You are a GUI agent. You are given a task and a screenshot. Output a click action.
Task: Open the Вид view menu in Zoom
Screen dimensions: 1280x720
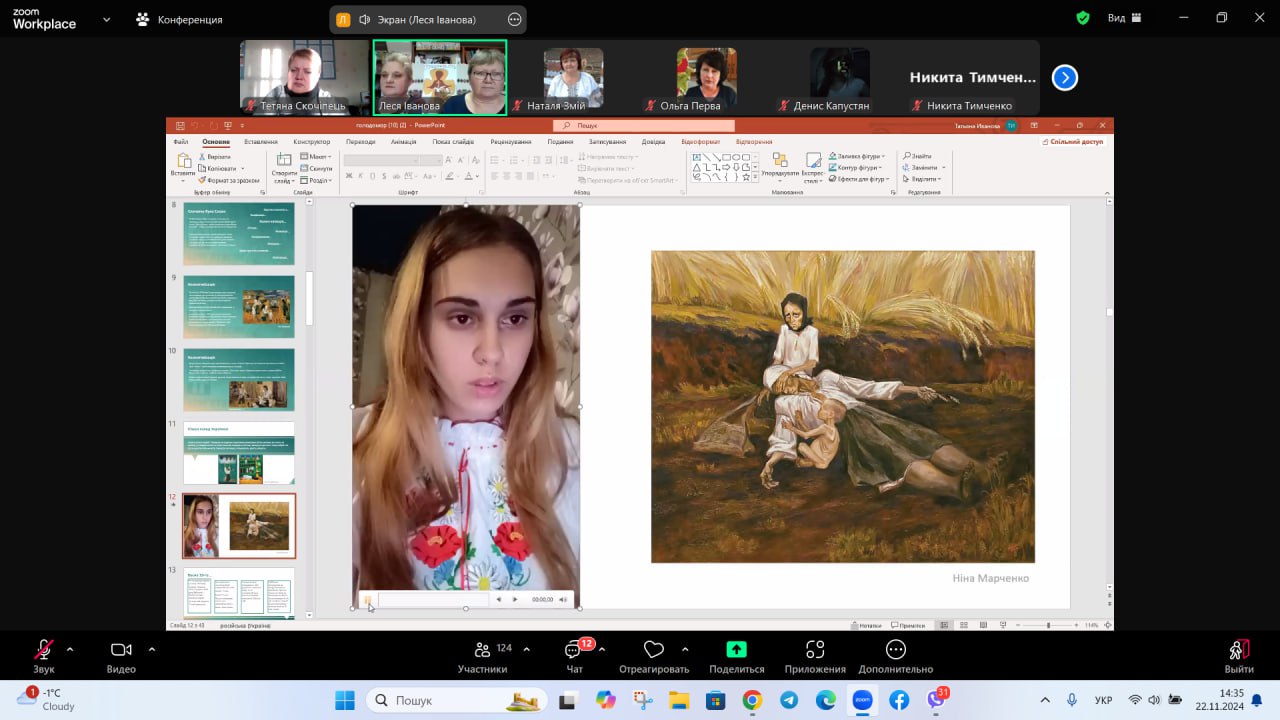click(x=1125, y=18)
